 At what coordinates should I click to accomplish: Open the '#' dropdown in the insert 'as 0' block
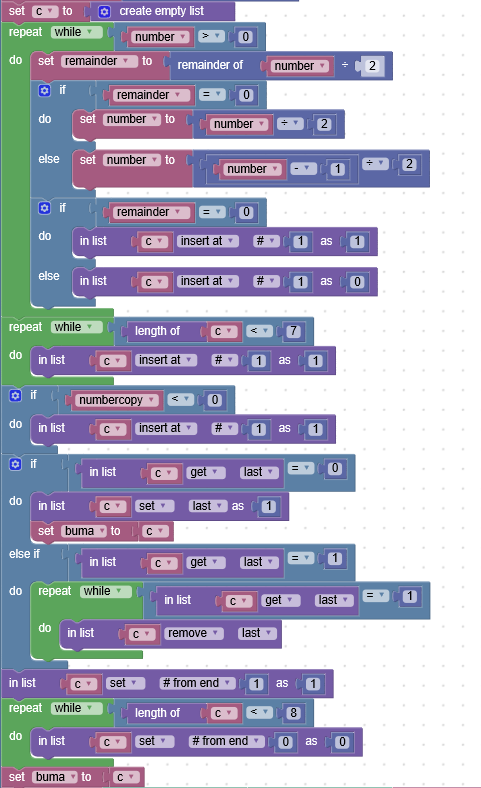pyautogui.click(x=266, y=281)
